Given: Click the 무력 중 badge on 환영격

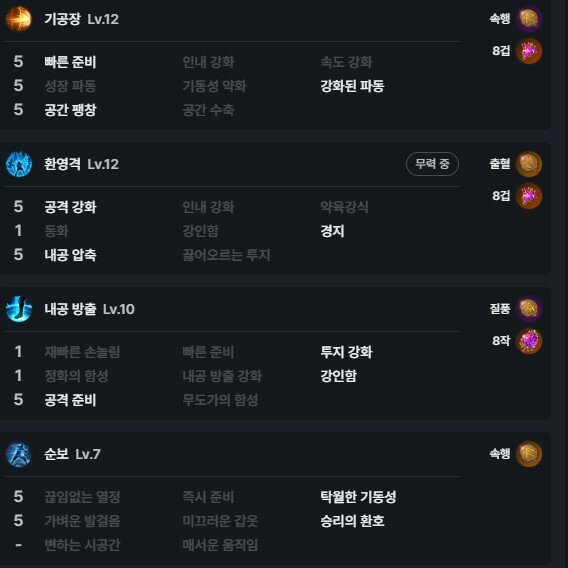Looking at the screenshot, I should tap(432, 164).
